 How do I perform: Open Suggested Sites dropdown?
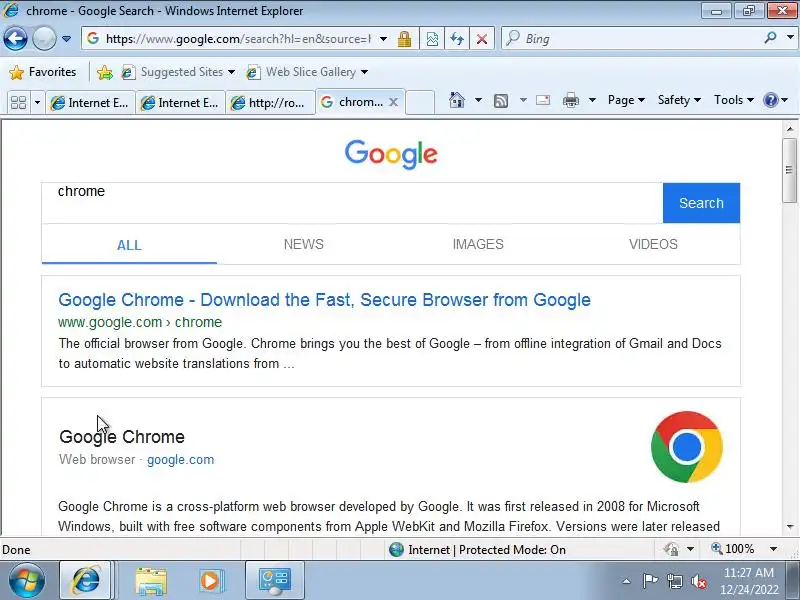(178, 72)
